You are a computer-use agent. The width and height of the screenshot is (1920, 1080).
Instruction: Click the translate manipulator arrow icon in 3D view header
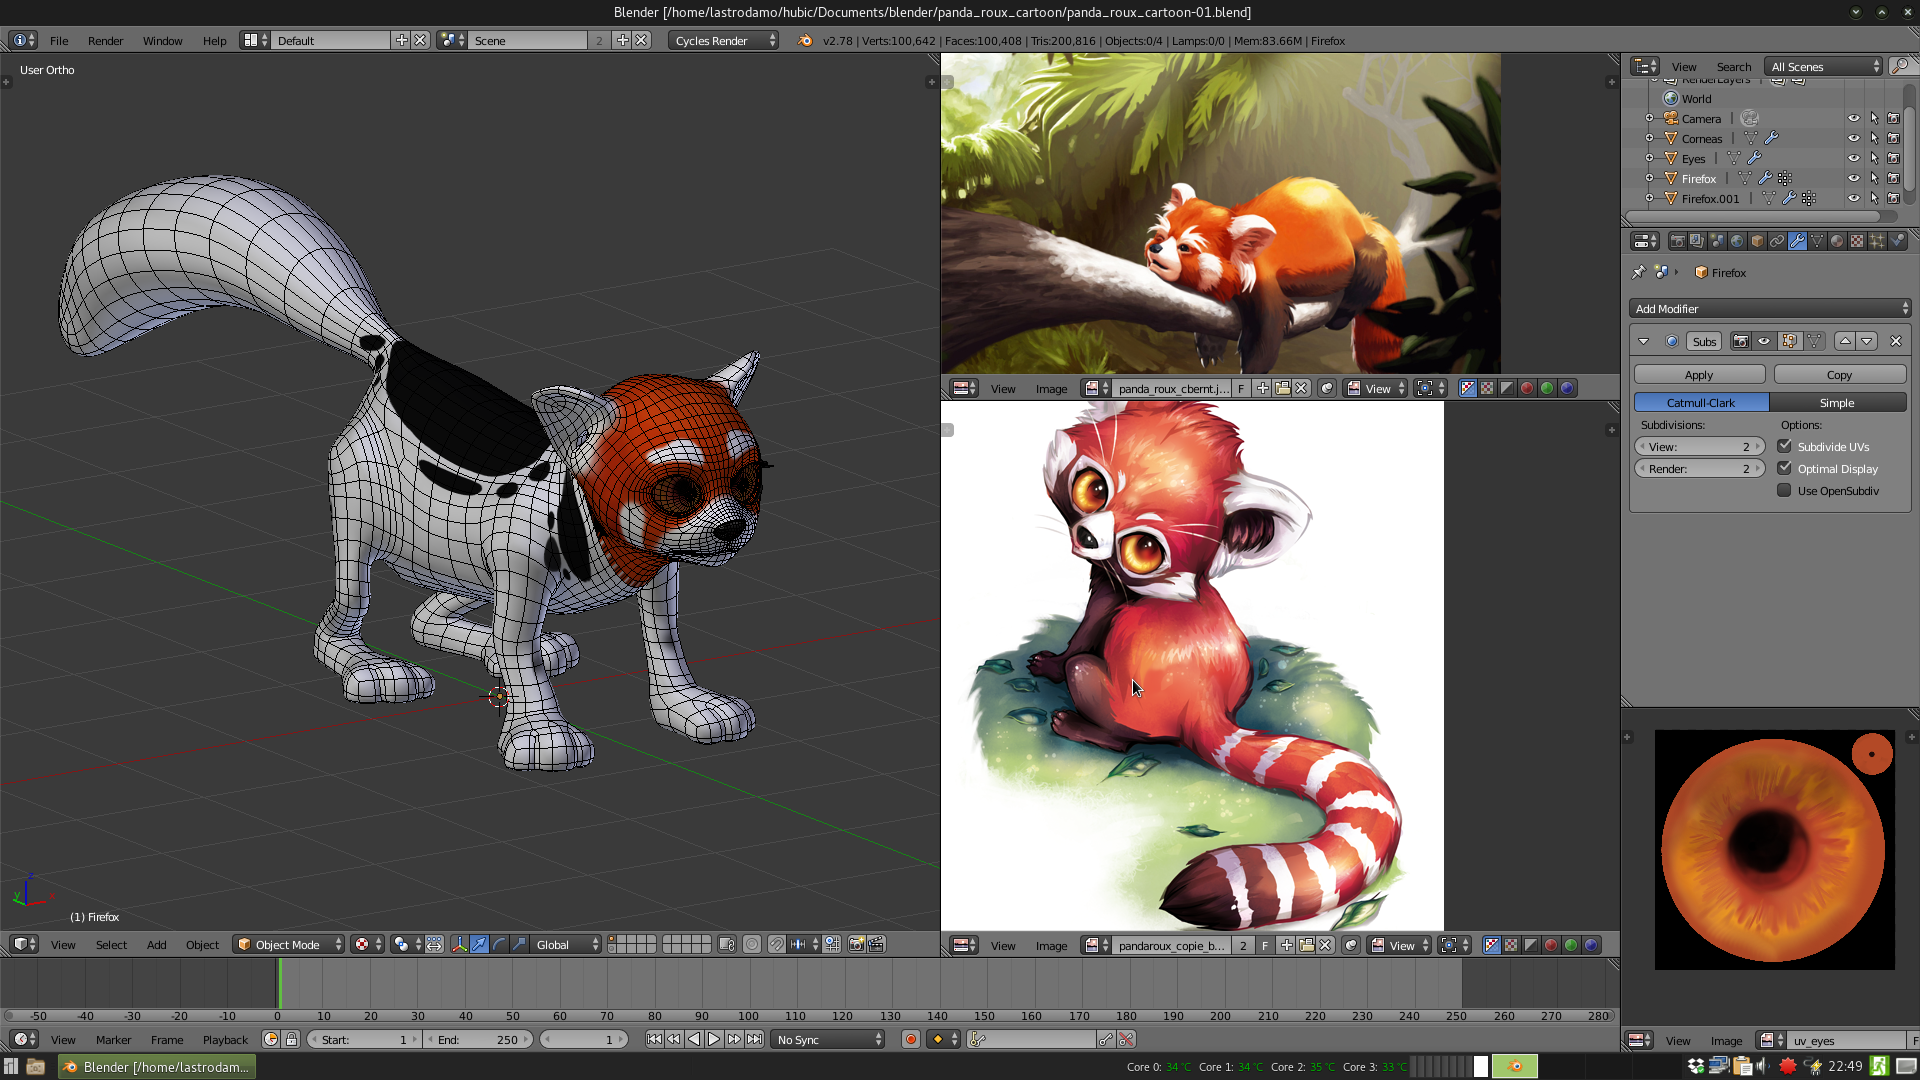(479, 944)
